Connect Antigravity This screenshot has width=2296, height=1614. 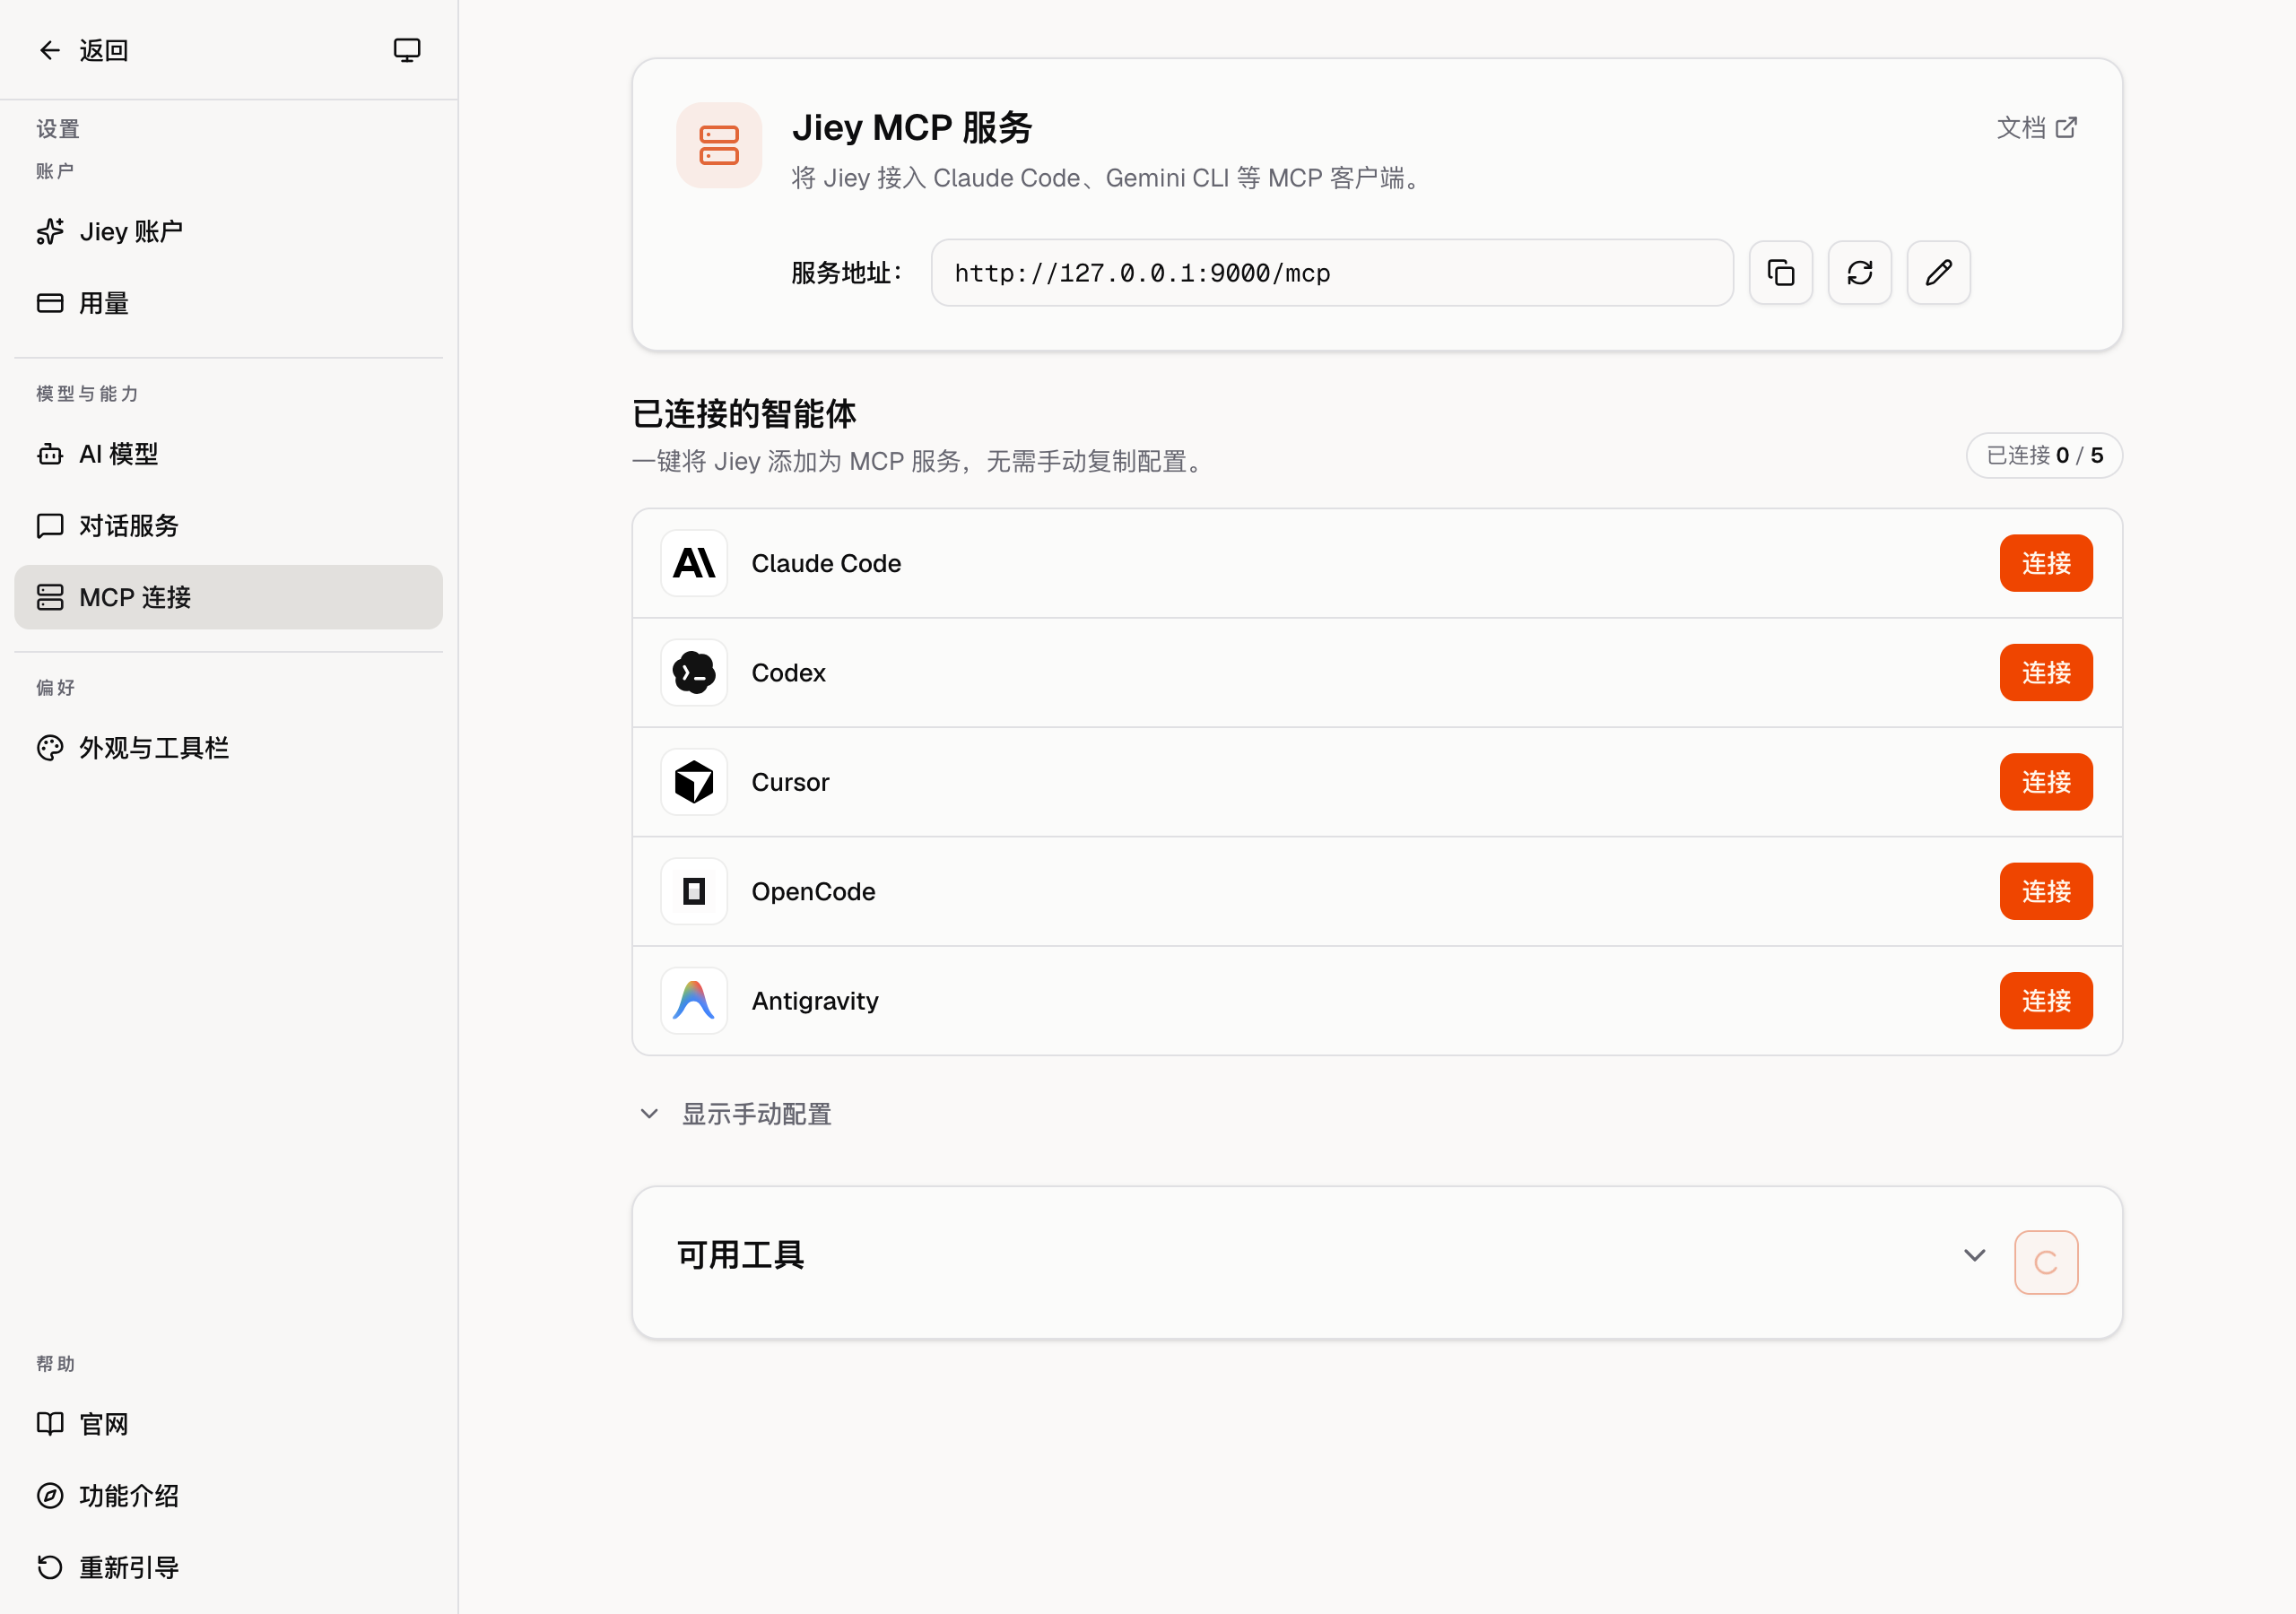point(2046,1001)
